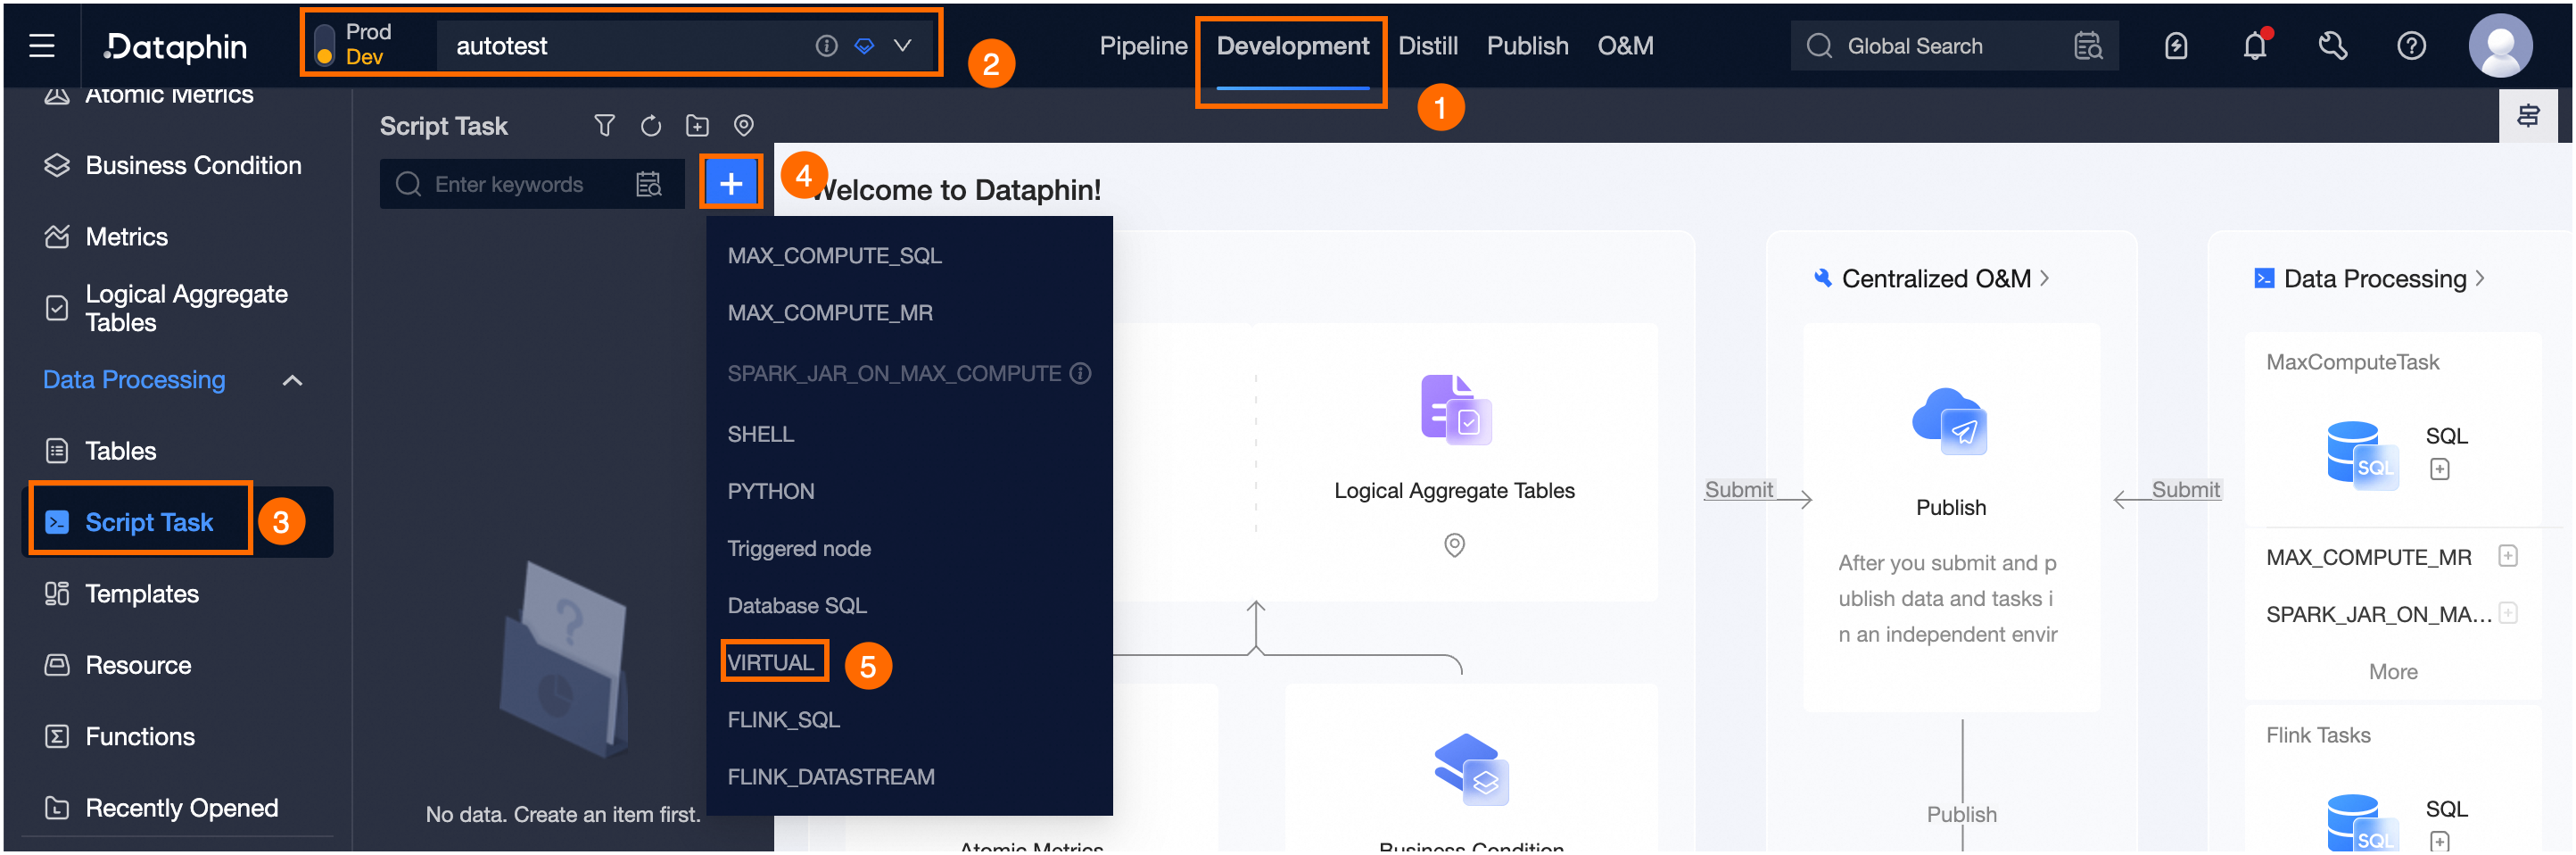The height and width of the screenshot is (855, 2576).
Task: Click the new folder icon in Script Task
Action: (697, 125)
